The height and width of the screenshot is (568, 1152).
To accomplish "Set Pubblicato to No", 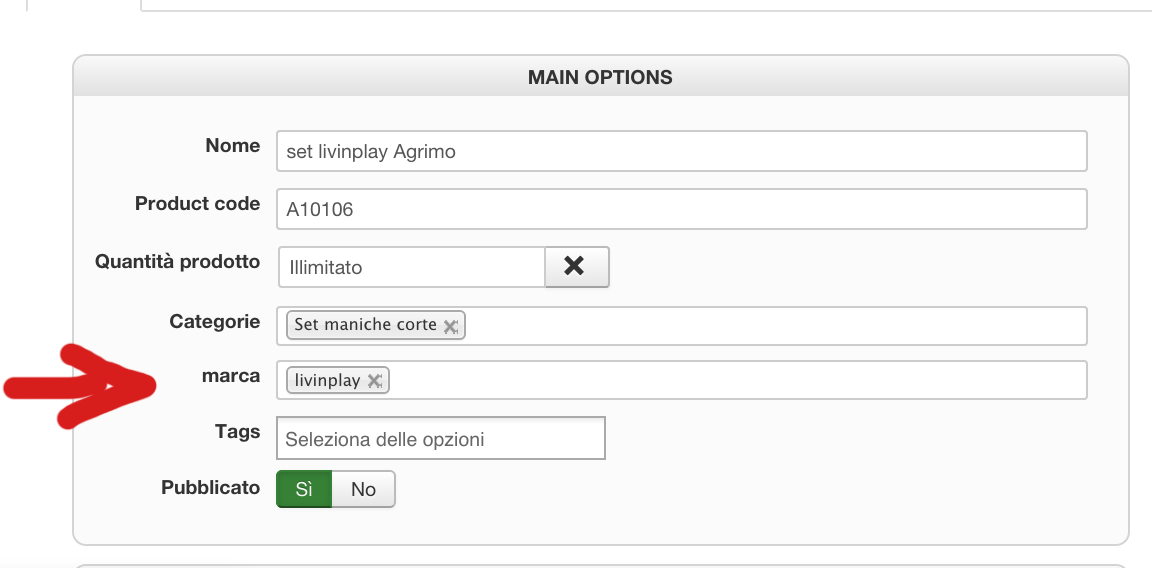I will [363, 489].
